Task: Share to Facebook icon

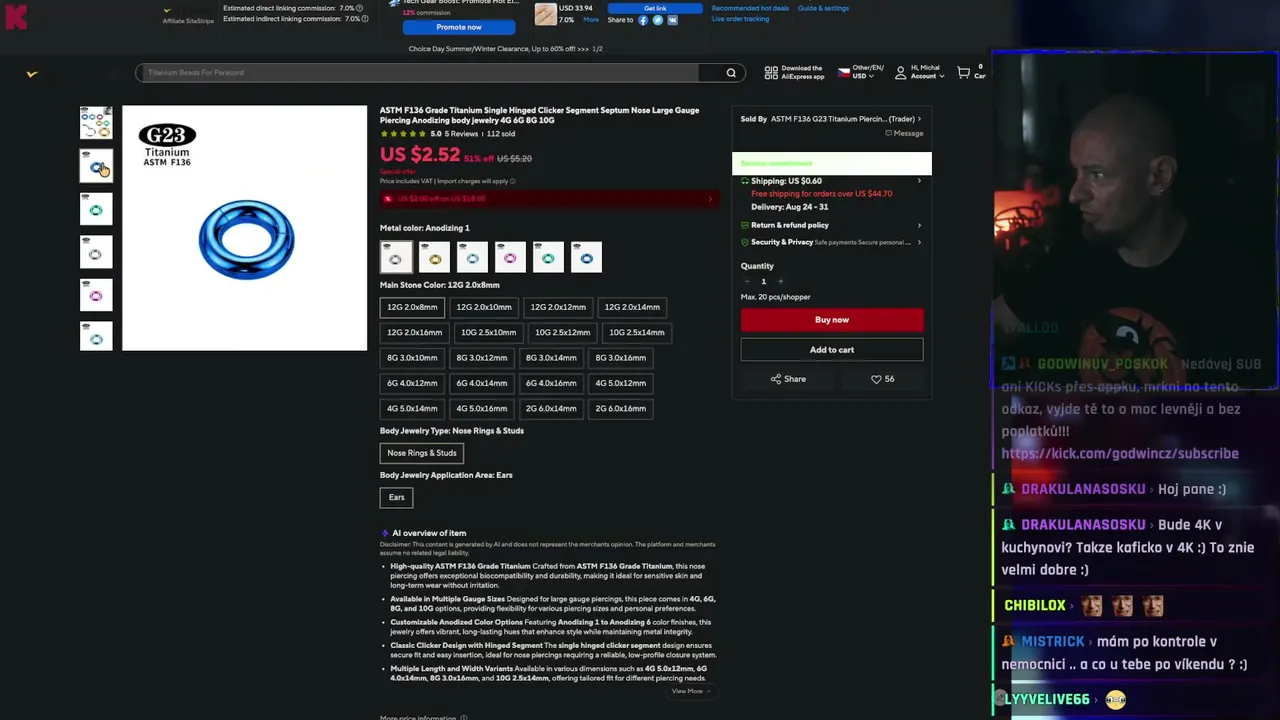Action: tap(643, 20)
